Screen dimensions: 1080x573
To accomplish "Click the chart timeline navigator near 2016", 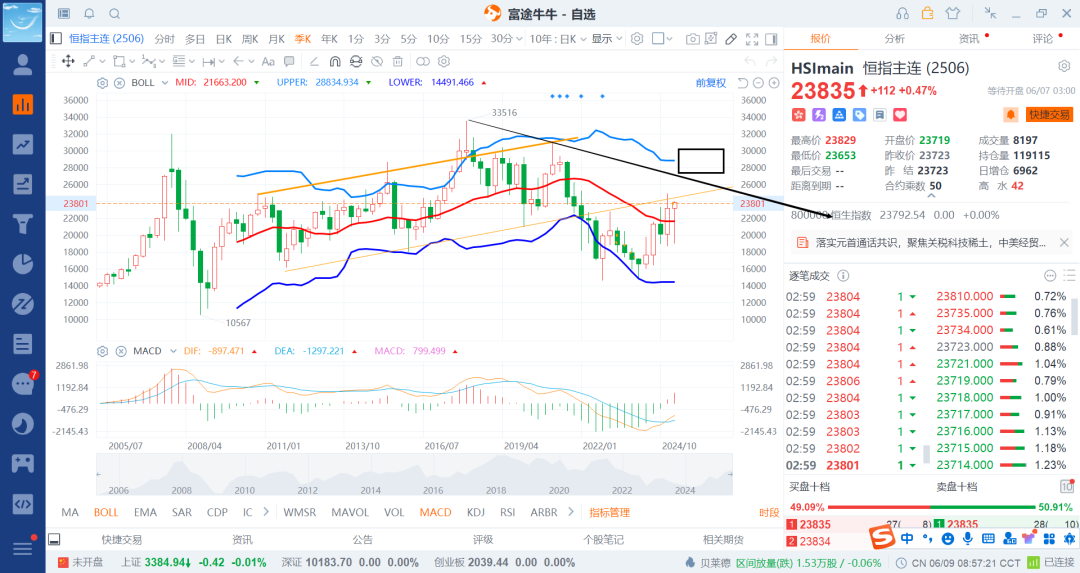I will pyautogui.click(x=433, y=490).
